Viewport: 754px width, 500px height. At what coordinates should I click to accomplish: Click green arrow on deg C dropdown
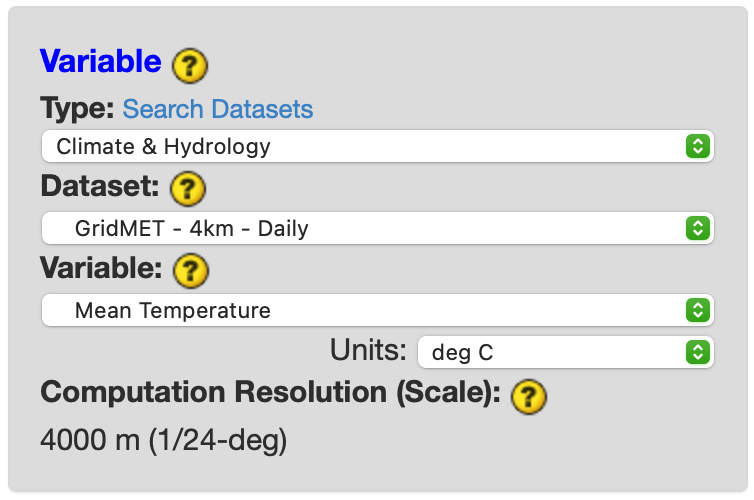click(x=697, y=352)
